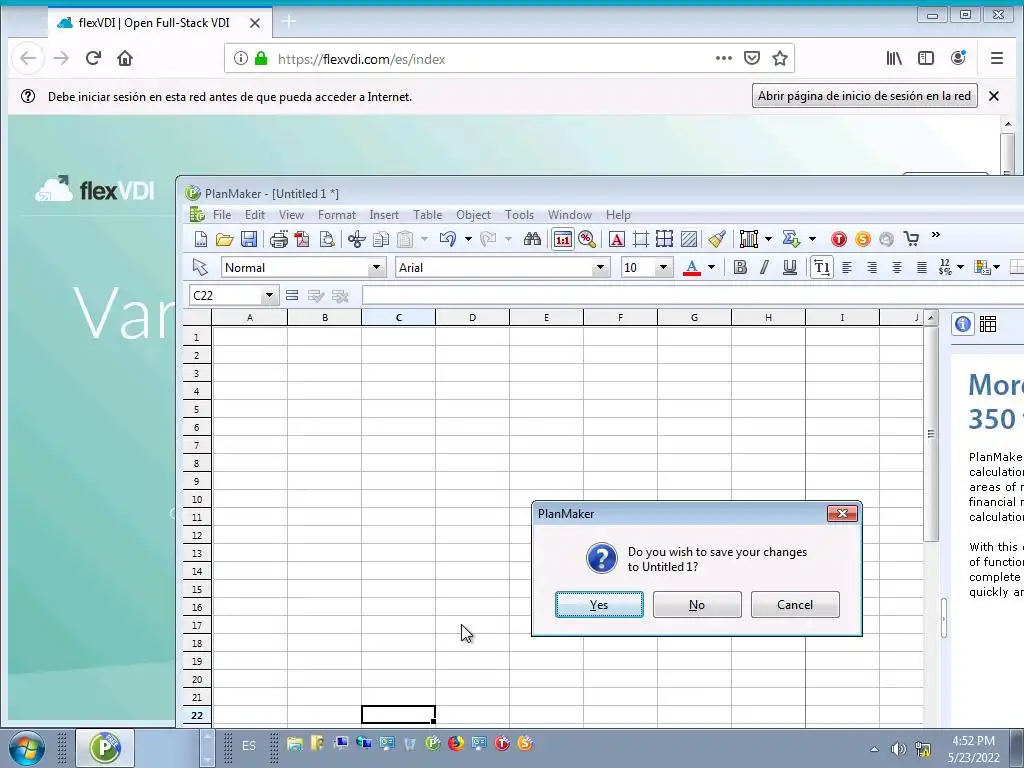Open the font color dropdown arrow
Screen dimensions: 1024x768
point(711,267)
